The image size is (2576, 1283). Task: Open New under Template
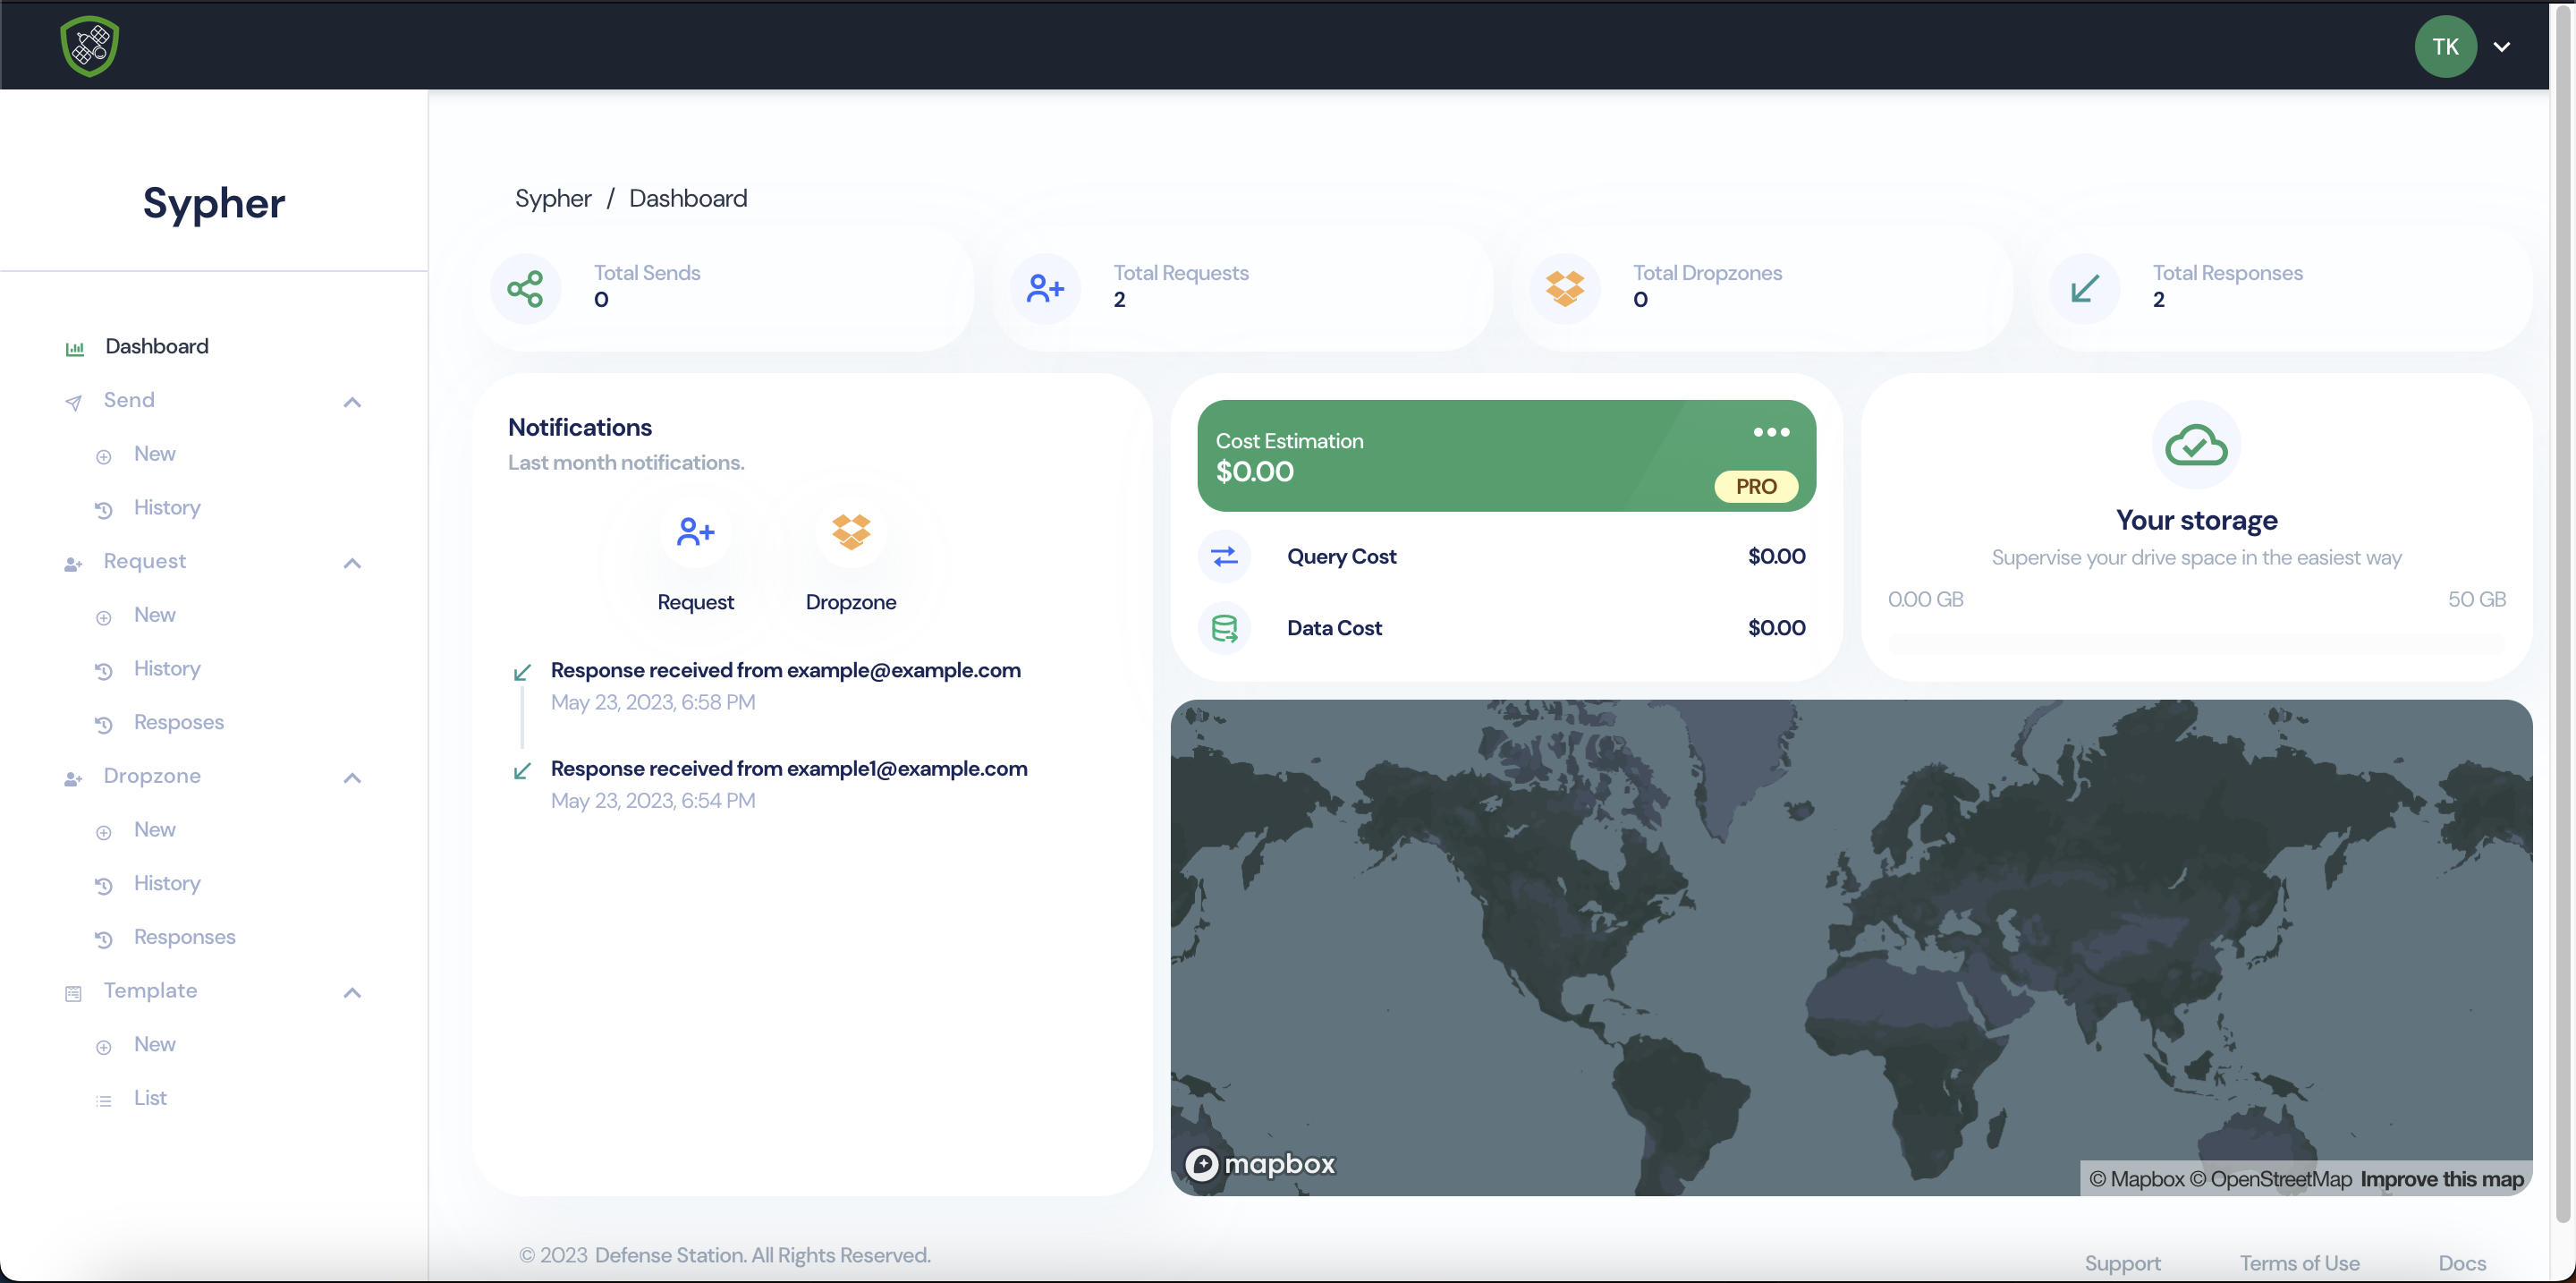tap(155, 1045)
